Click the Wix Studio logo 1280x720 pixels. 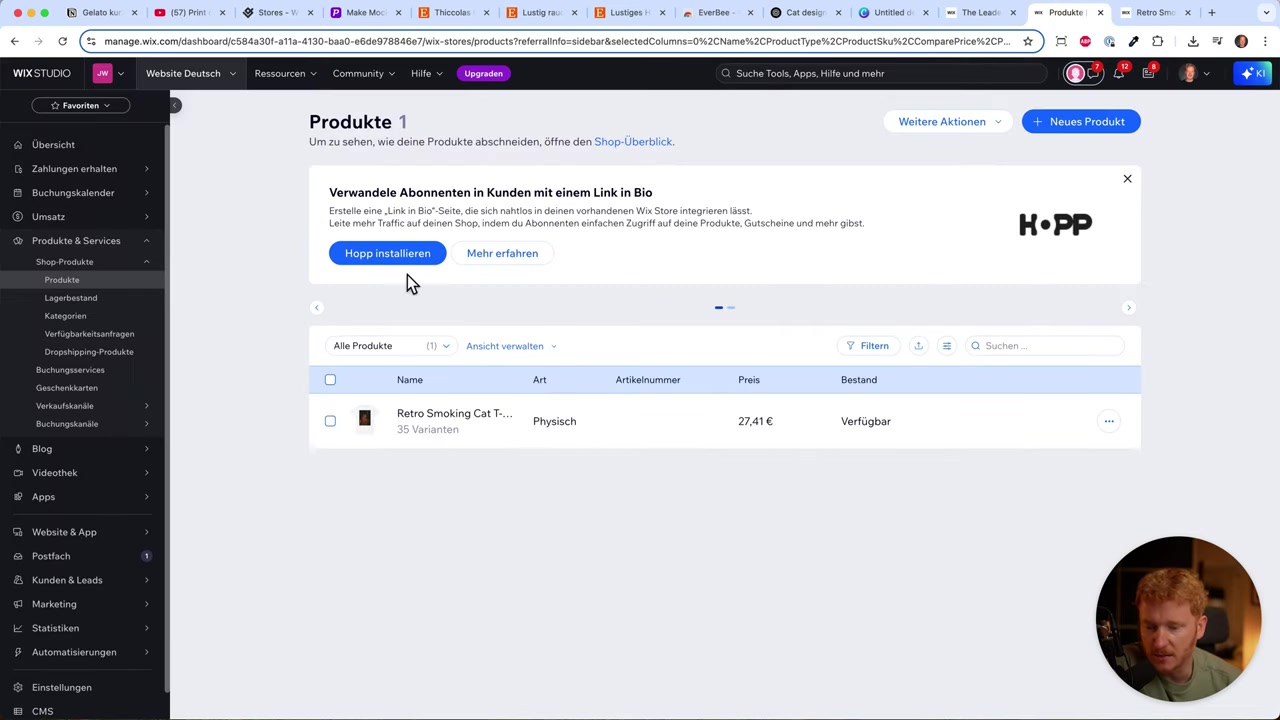(x=42, y=73)
